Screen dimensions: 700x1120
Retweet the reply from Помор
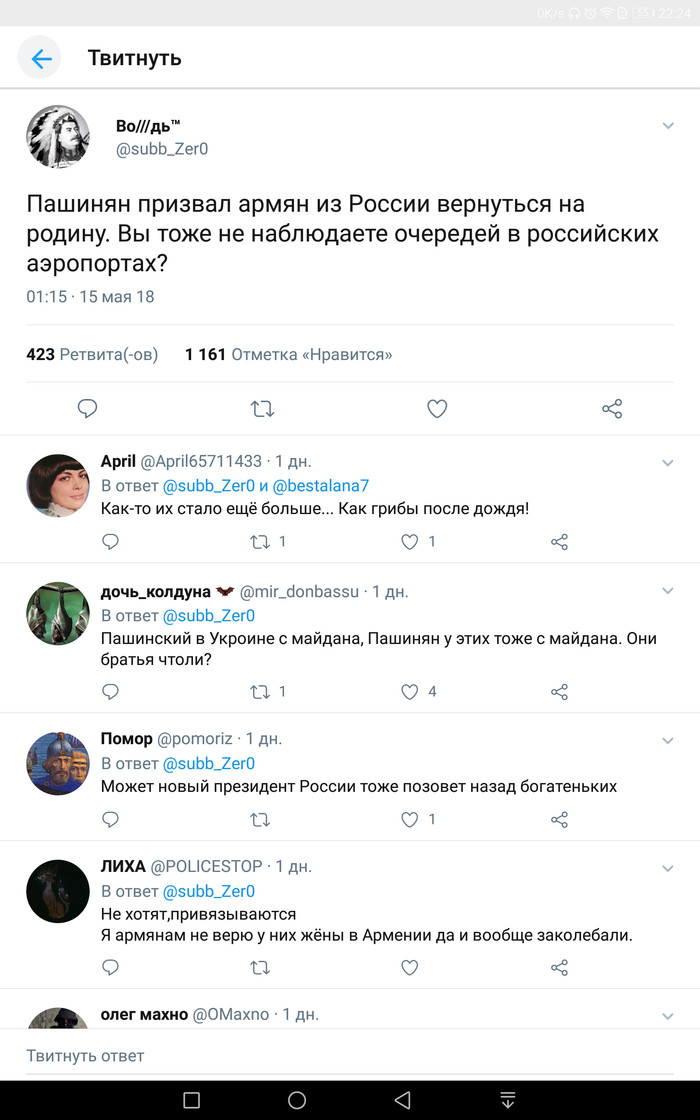coord(260,819)
